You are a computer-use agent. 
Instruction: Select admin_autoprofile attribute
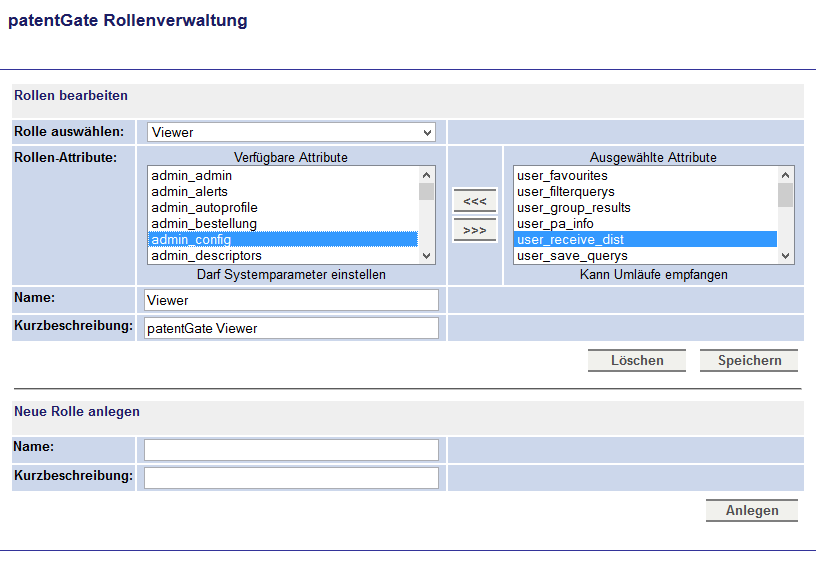click(283, 208)
